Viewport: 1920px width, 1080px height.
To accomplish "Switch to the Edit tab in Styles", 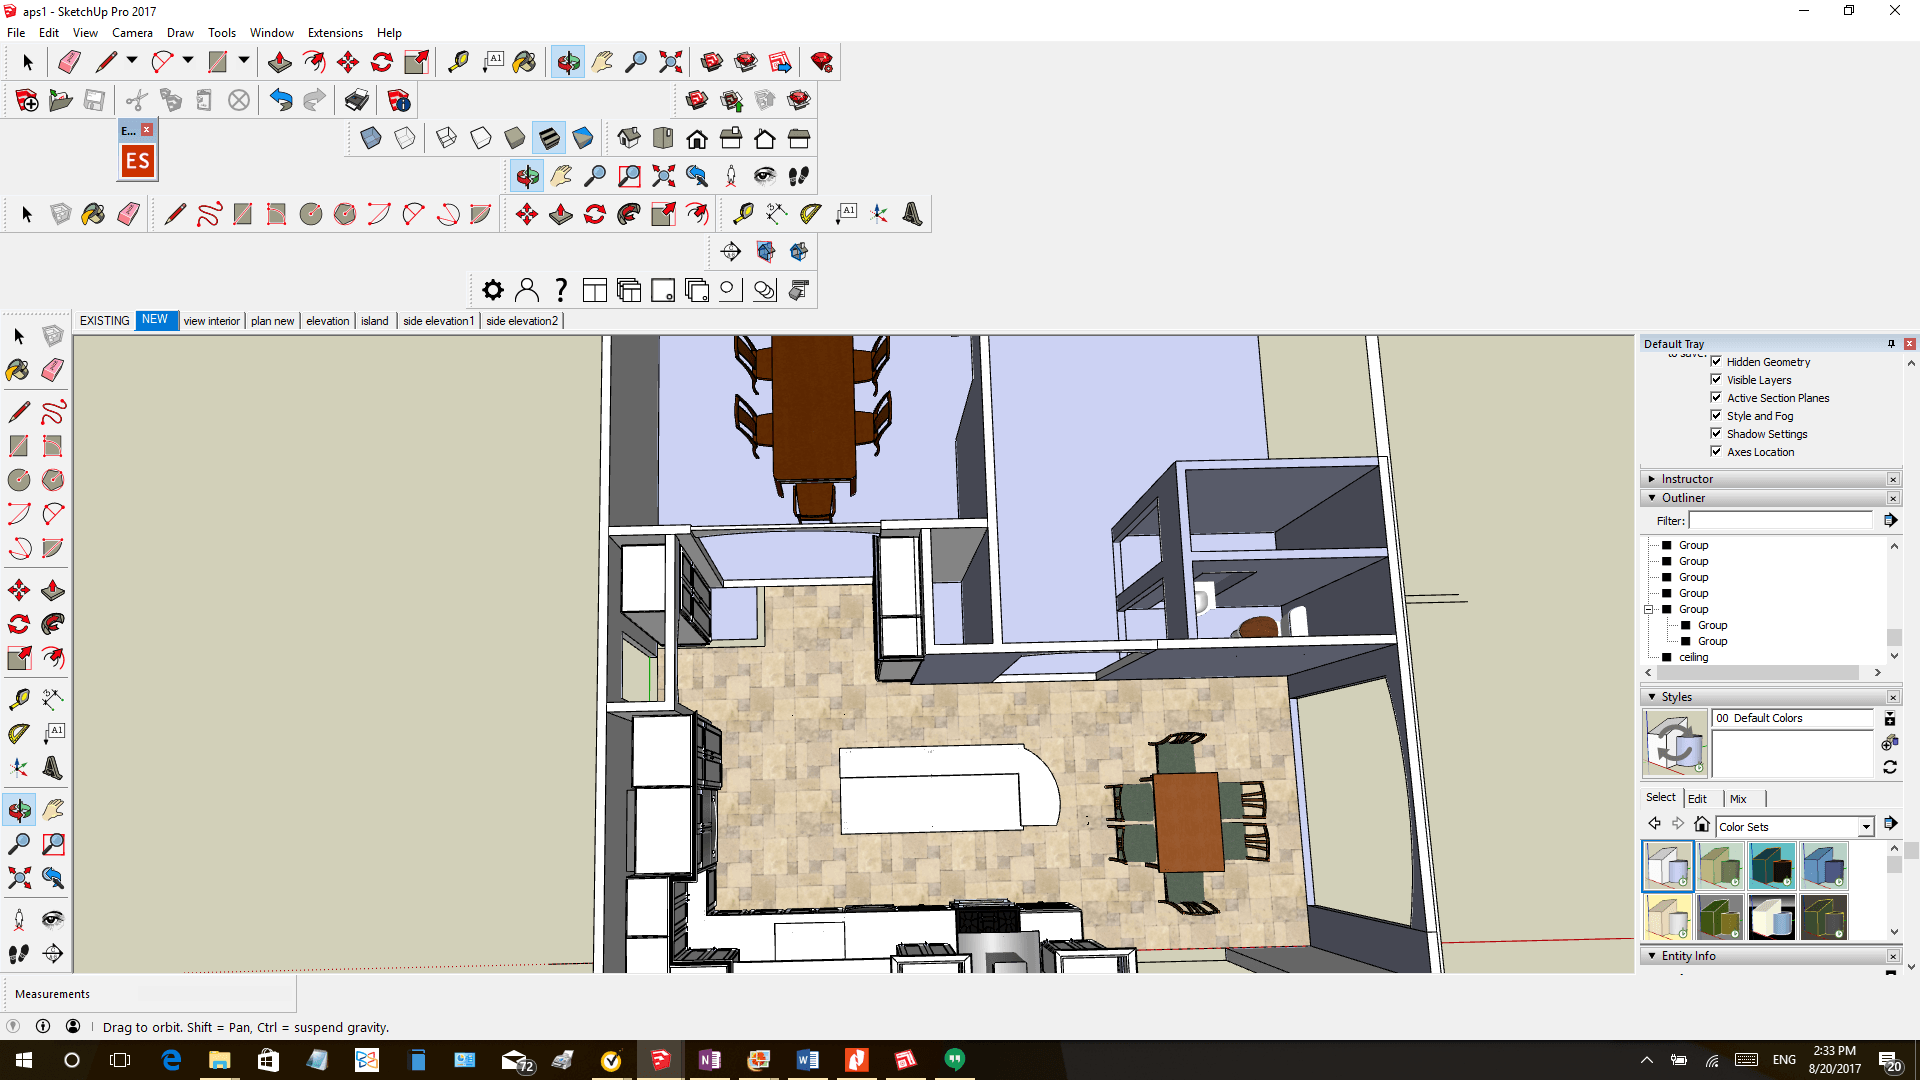I will click(1697, 799).
